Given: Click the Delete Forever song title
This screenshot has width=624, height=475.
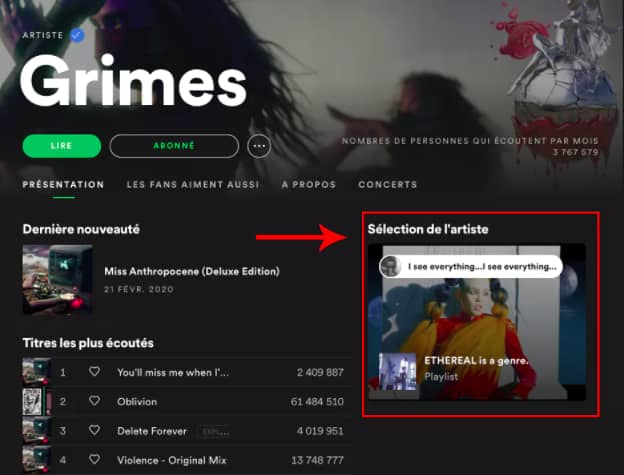Looking at the screenshot, I should coord(152,431).
